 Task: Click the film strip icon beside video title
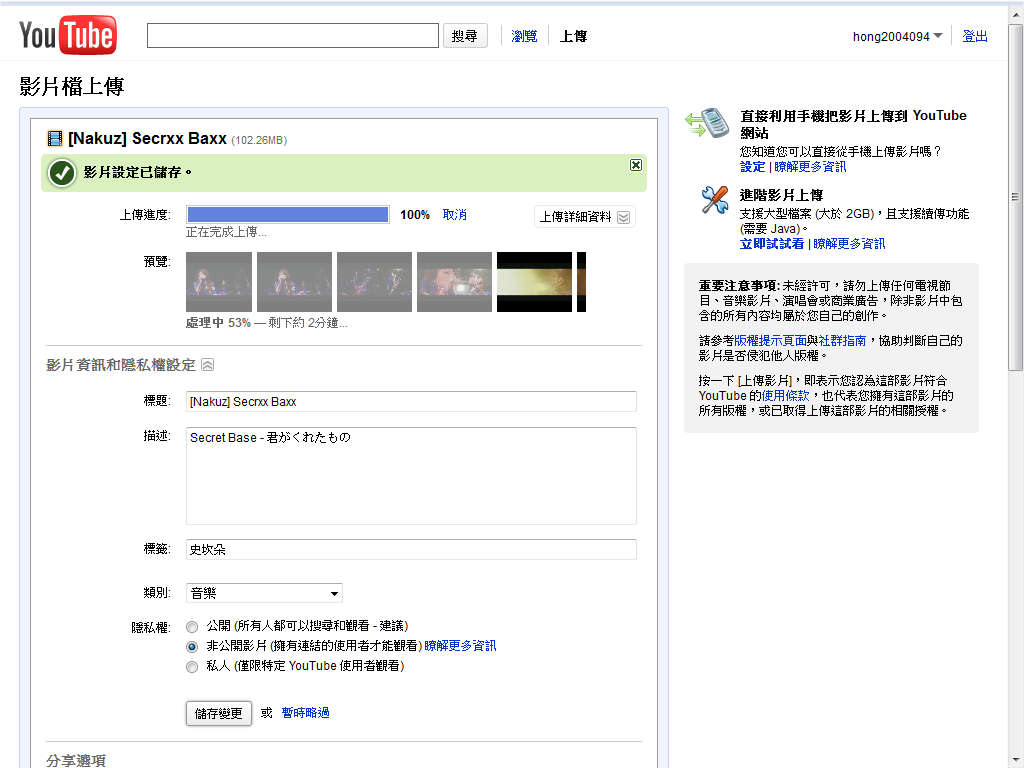55,138
